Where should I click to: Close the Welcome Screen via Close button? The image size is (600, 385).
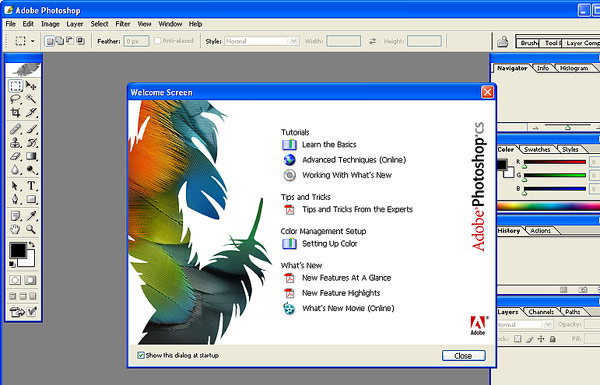coord(464,356)
